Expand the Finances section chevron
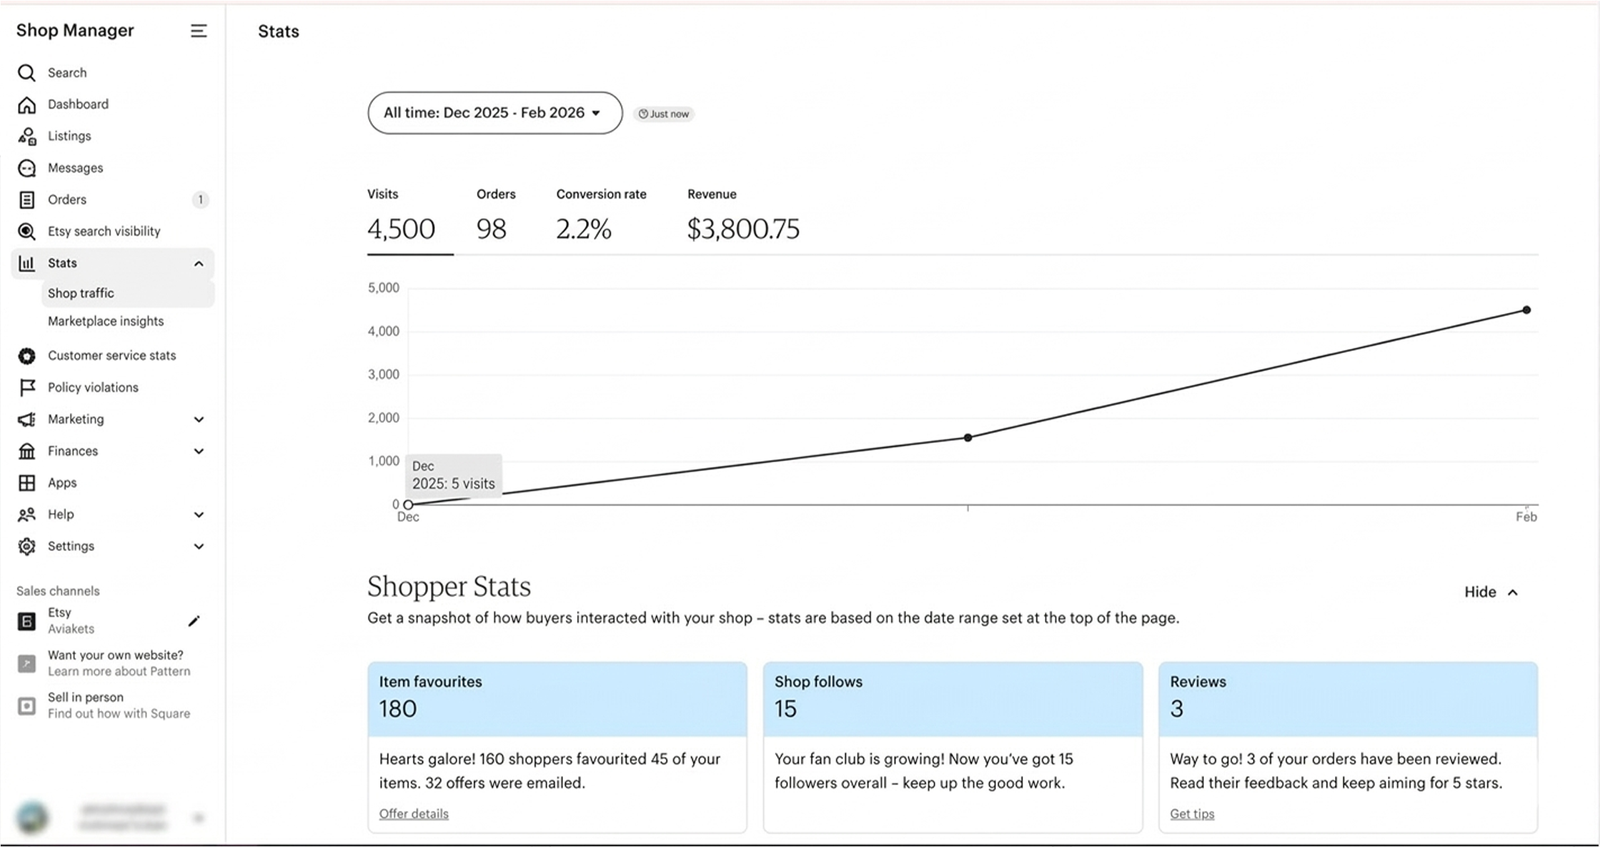This screenshot has width=1600, height=847. click(x=199, y=451)
